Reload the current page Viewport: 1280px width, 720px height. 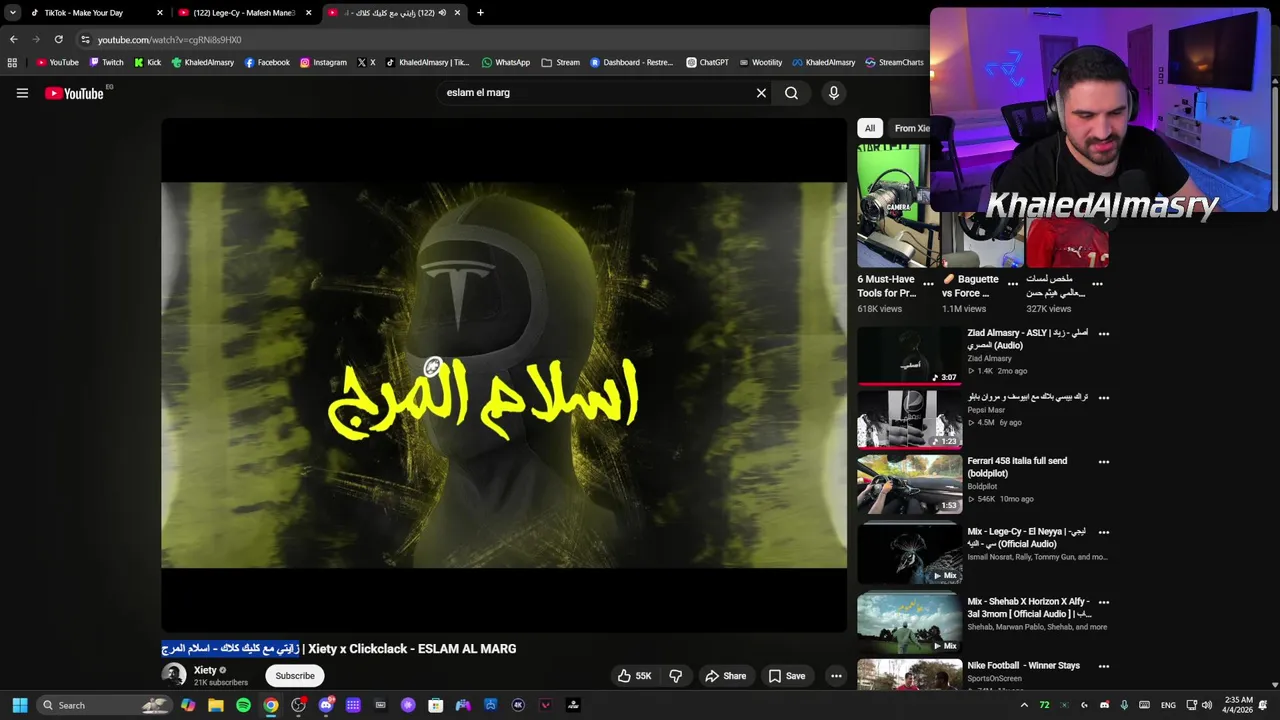58,40
